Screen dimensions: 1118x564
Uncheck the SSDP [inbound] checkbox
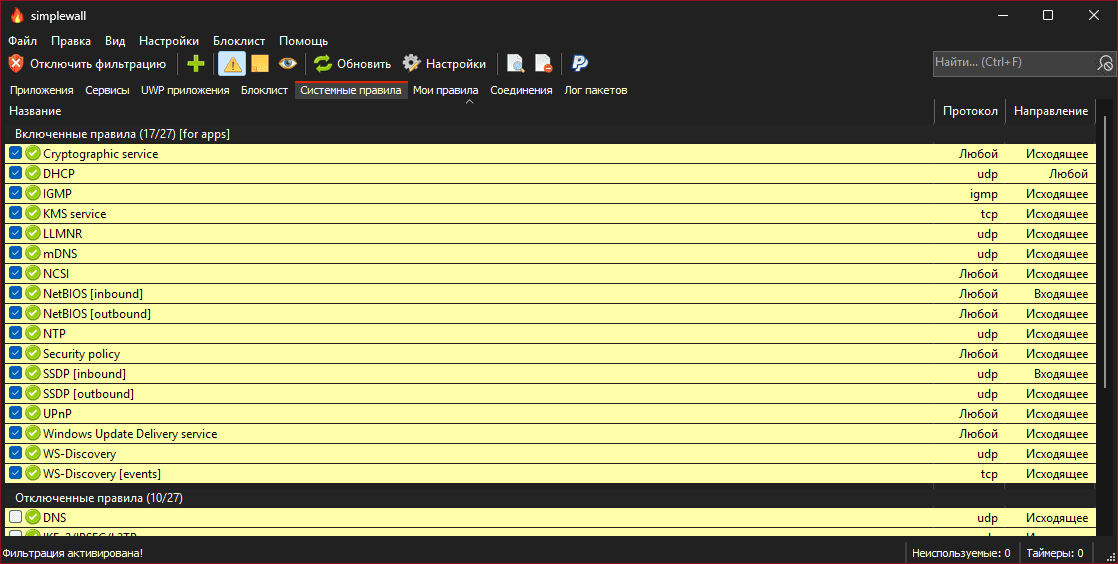15,373
